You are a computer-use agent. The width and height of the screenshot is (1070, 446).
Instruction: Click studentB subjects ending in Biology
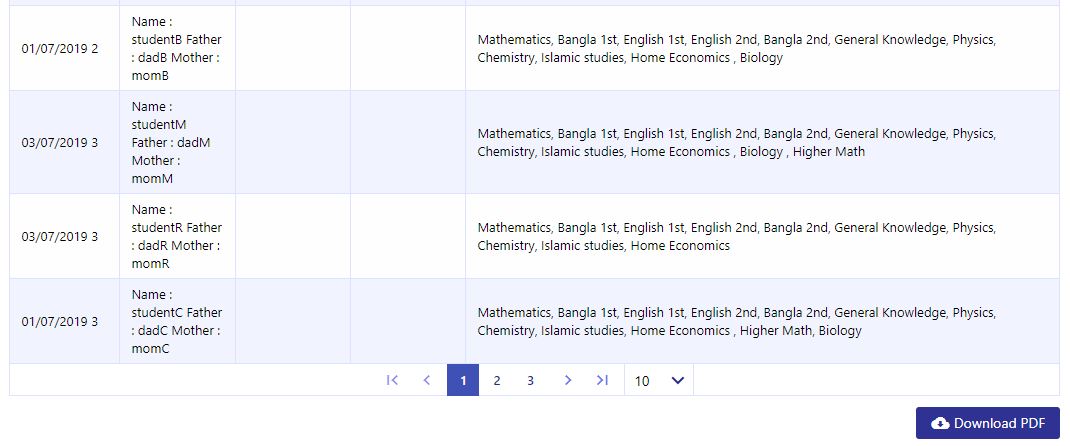(x=762, y=48)
